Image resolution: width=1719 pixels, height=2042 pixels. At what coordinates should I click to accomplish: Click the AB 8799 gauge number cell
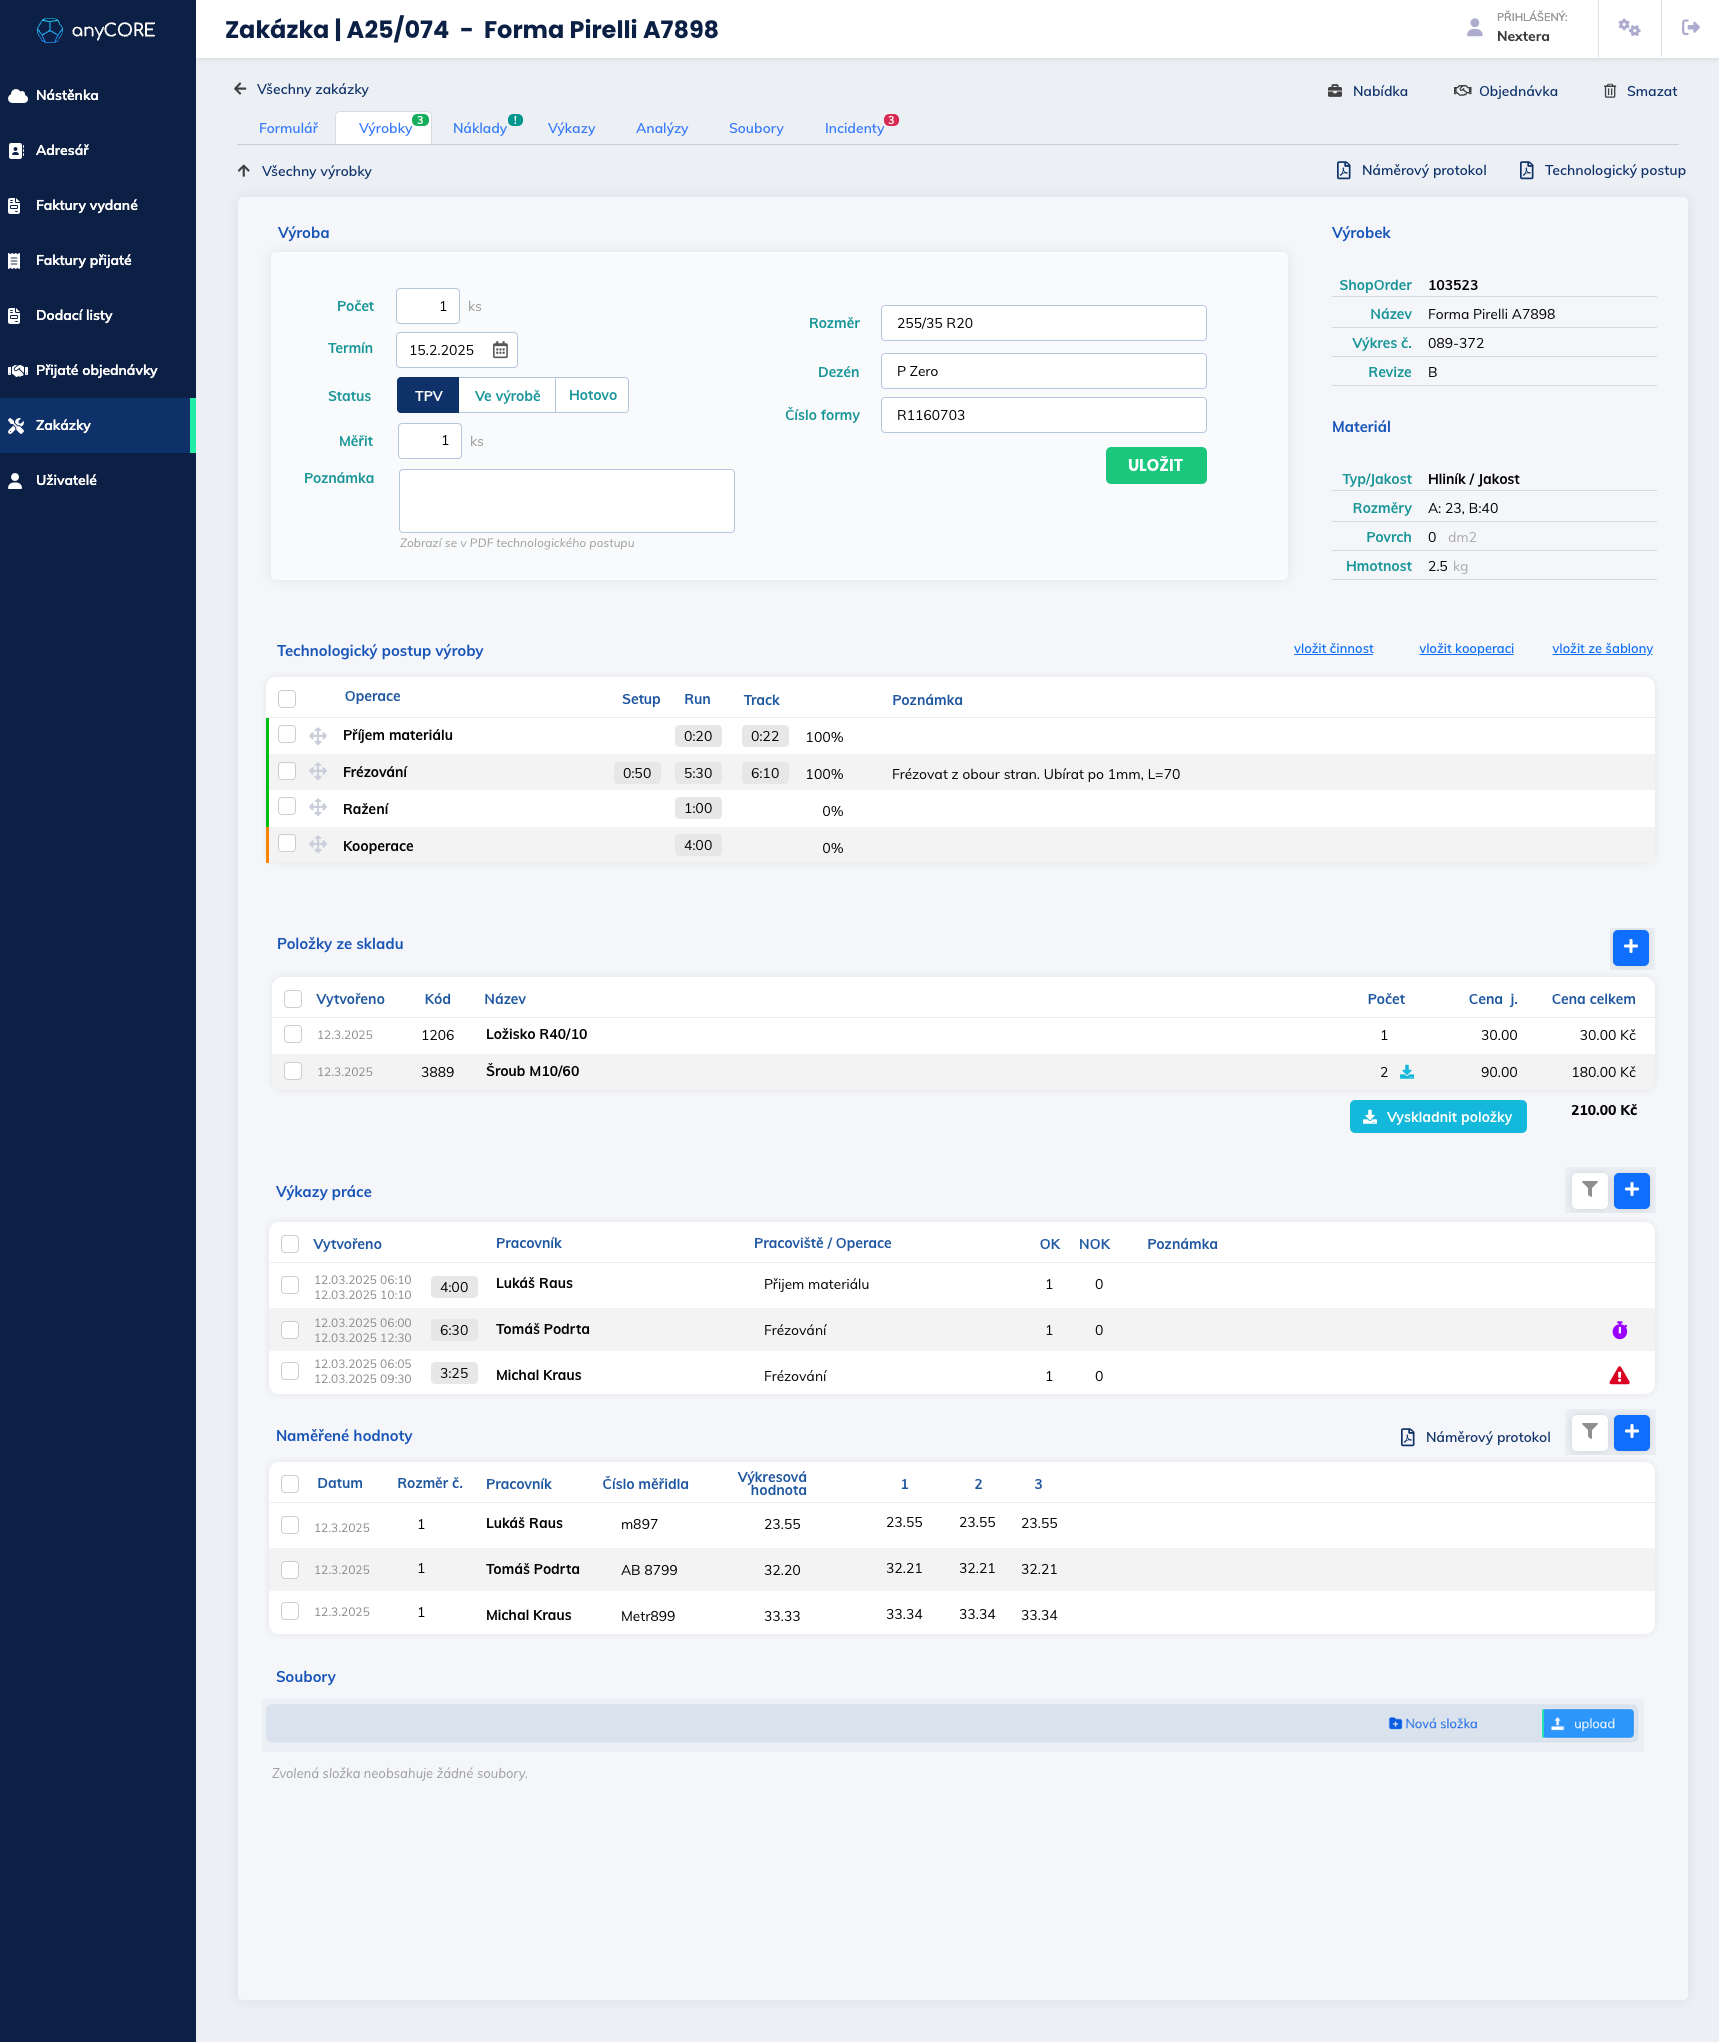(649, 1570)
